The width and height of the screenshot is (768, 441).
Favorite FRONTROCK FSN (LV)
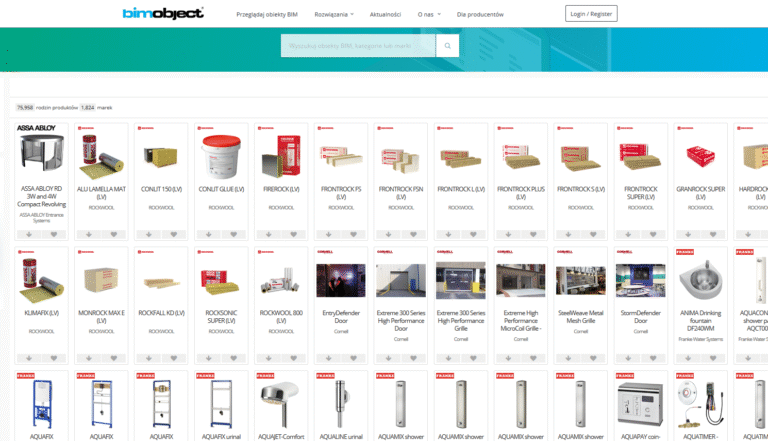click(x=413, y=234)
